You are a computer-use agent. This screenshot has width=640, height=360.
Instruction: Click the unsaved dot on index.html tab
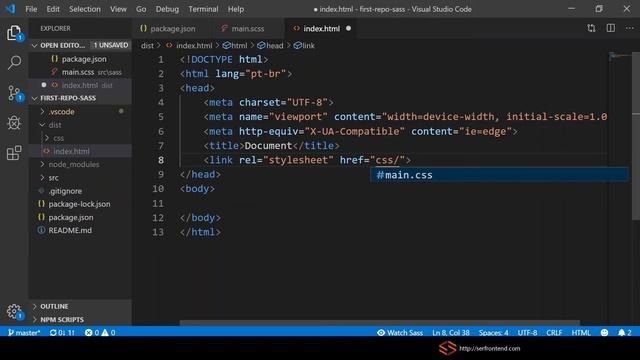[348, 29]
